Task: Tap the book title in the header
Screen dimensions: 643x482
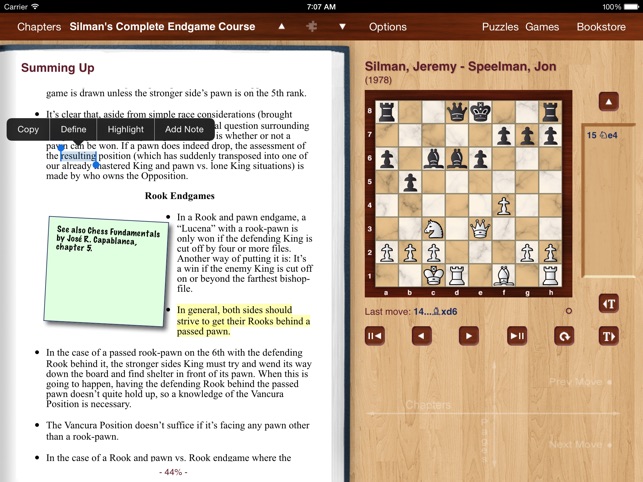Action: 162,27
